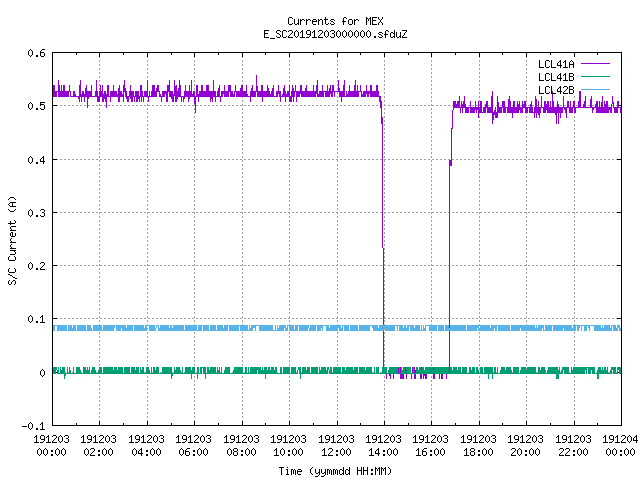Viewport: 640px width, 480px height.
Task: Select the LCL41A legend label
Action: 556,64
